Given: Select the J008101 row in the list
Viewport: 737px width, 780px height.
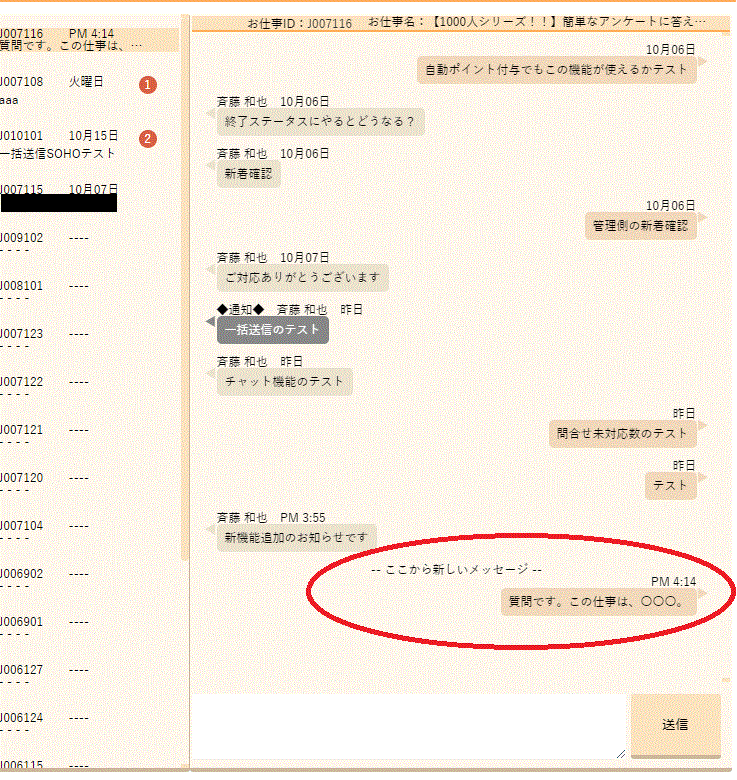Looking at the screenshot, I should 90,292.
